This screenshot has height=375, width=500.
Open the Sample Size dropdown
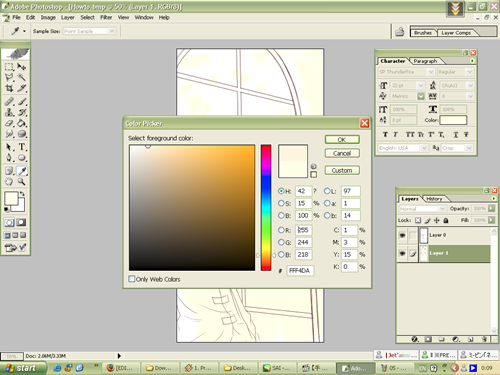(89, 31)
